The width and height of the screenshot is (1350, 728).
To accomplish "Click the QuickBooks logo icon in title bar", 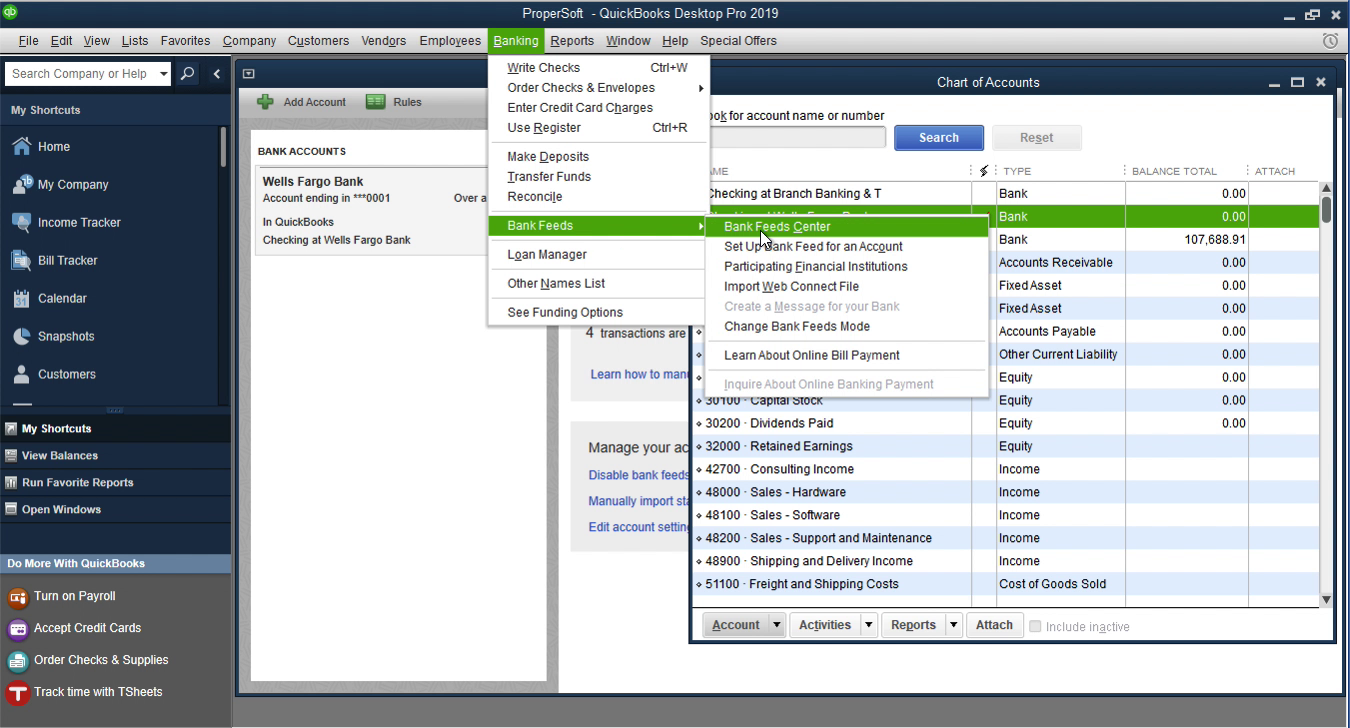I will (9, 13).
